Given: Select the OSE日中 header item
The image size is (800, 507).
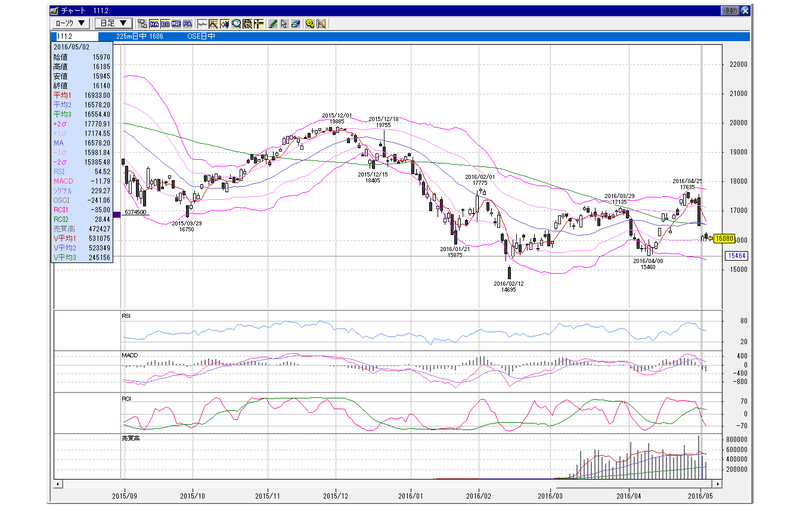Looking at the screenshot, I should coord(201,37).
